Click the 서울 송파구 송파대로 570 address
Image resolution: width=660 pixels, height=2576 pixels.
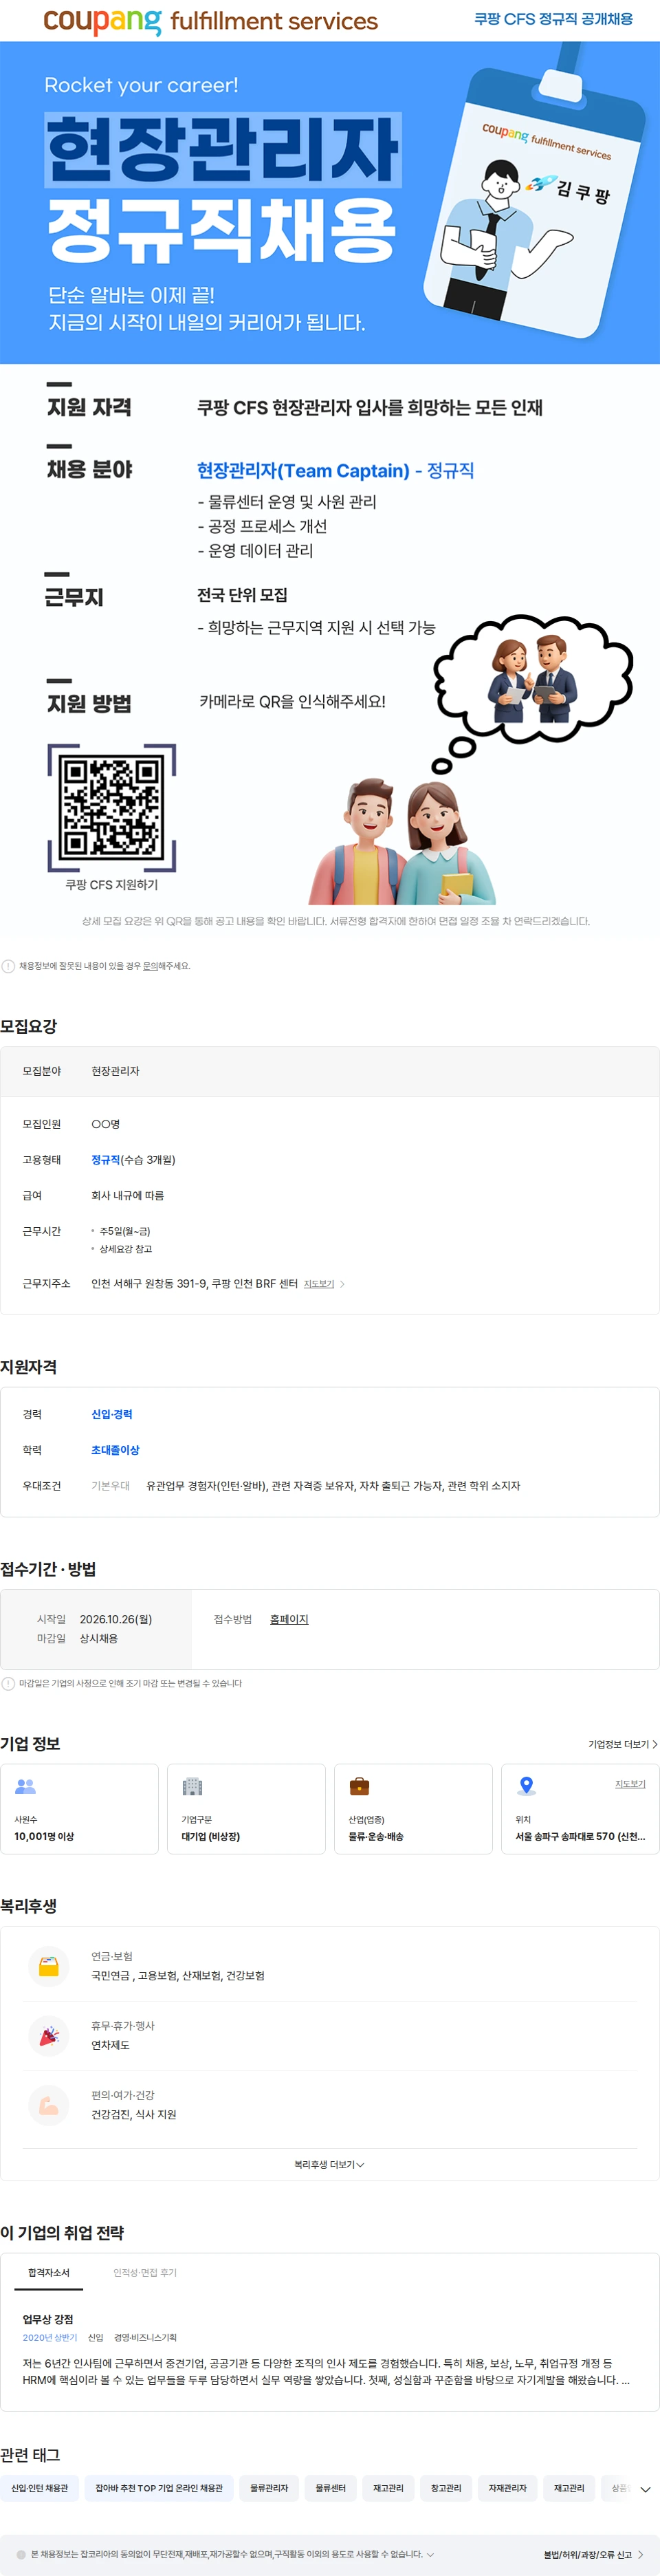click(580, 1836)
